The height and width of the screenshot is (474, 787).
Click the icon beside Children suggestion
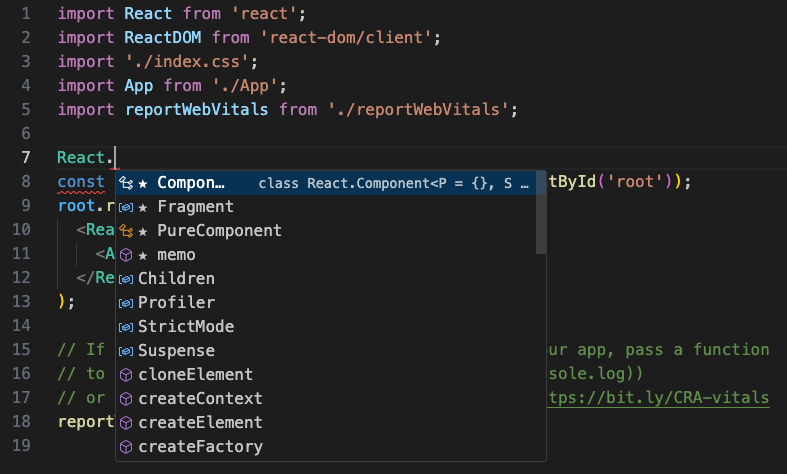[x=127, y=279]
